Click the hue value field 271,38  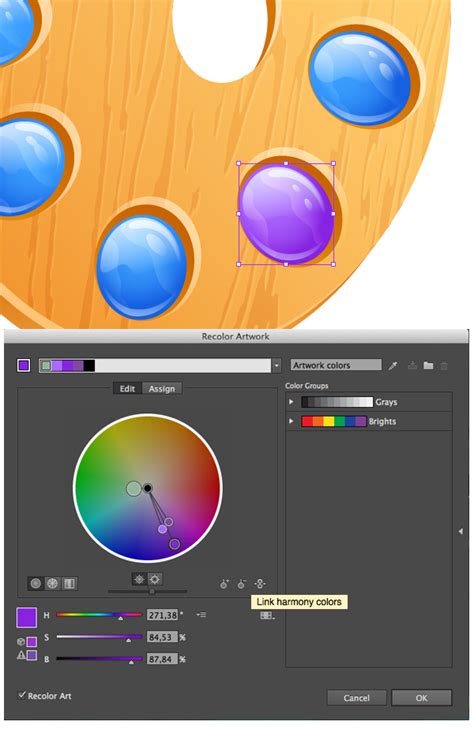(162, 615)
